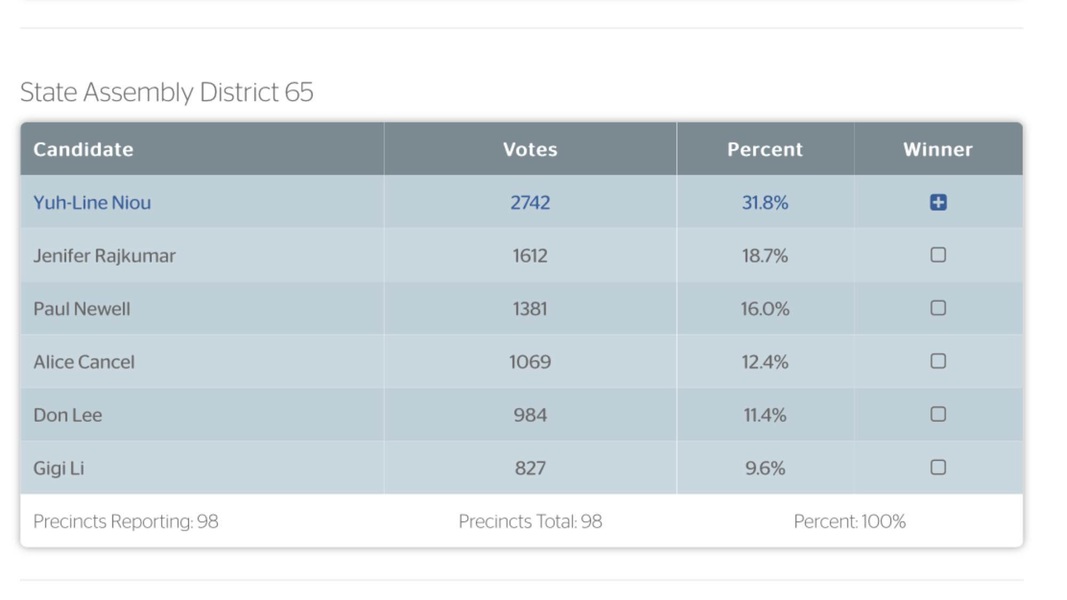Select the Paul Newell candidate name
Screen dimensions: 1067x600
click(82, 309)
